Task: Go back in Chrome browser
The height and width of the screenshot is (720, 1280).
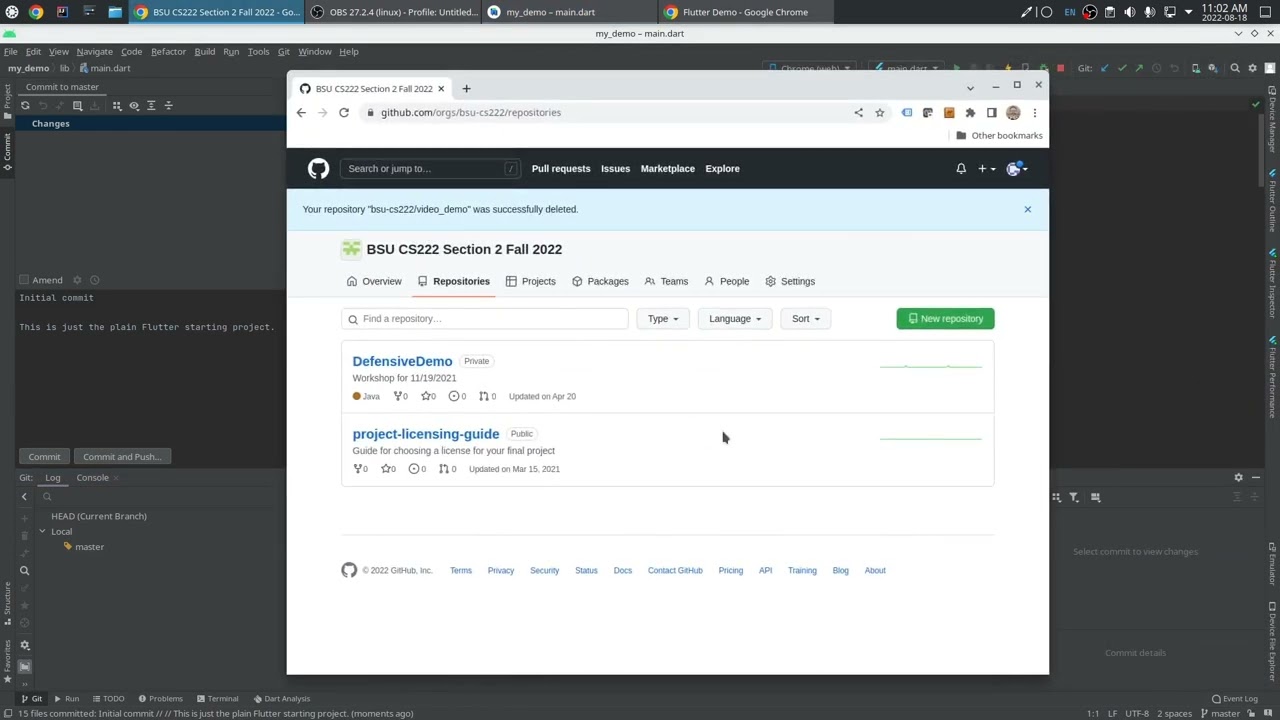Action: coord(301,113)
